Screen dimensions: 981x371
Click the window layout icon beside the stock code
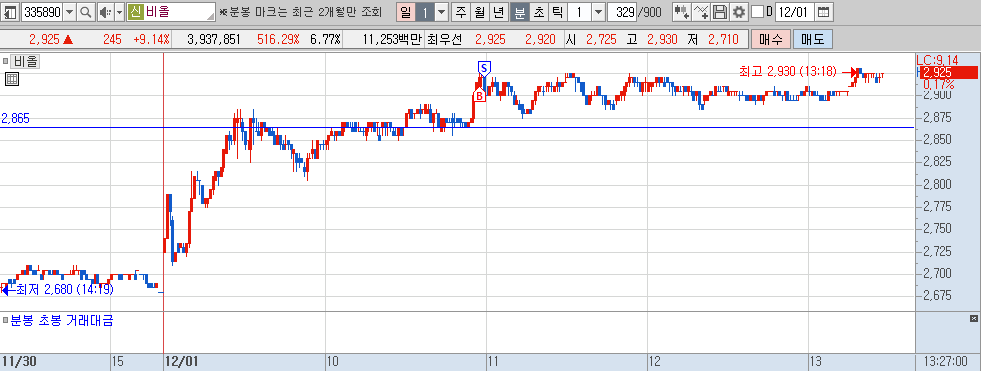[11, 11]
